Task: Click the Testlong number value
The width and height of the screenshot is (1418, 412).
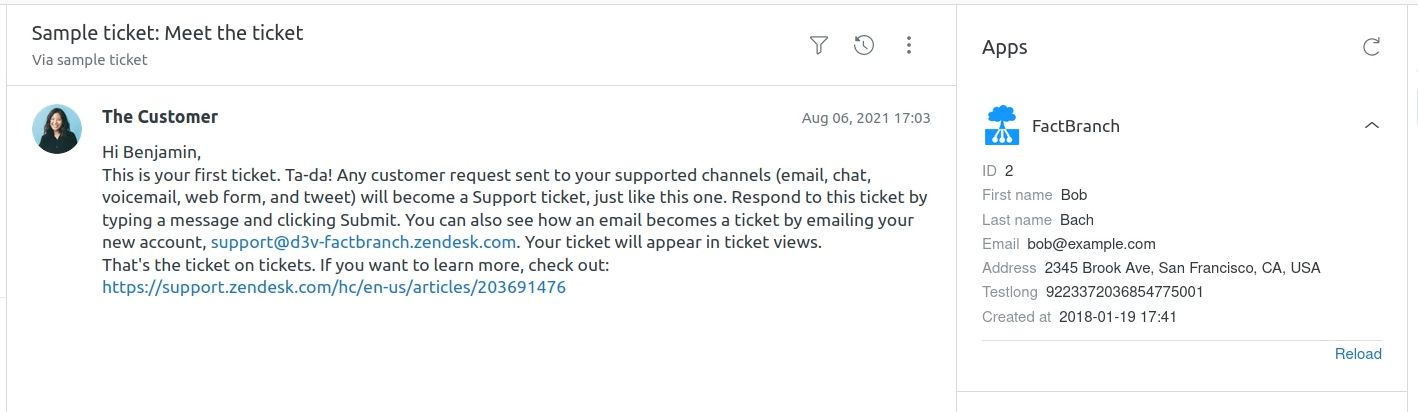Action: click(x=1124, y=292)
